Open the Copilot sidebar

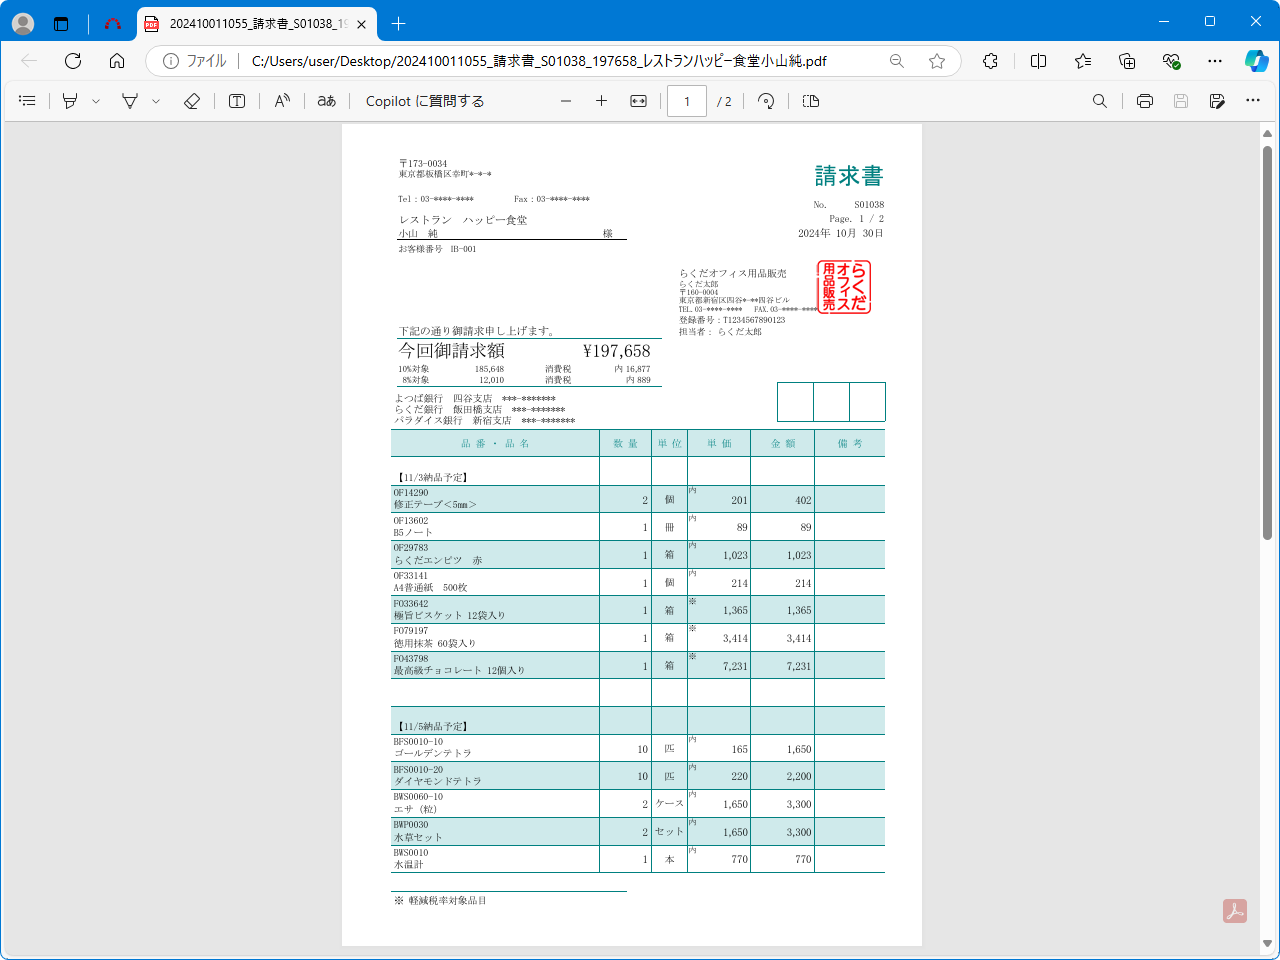pyautogui.click(x=1257, y=61)
